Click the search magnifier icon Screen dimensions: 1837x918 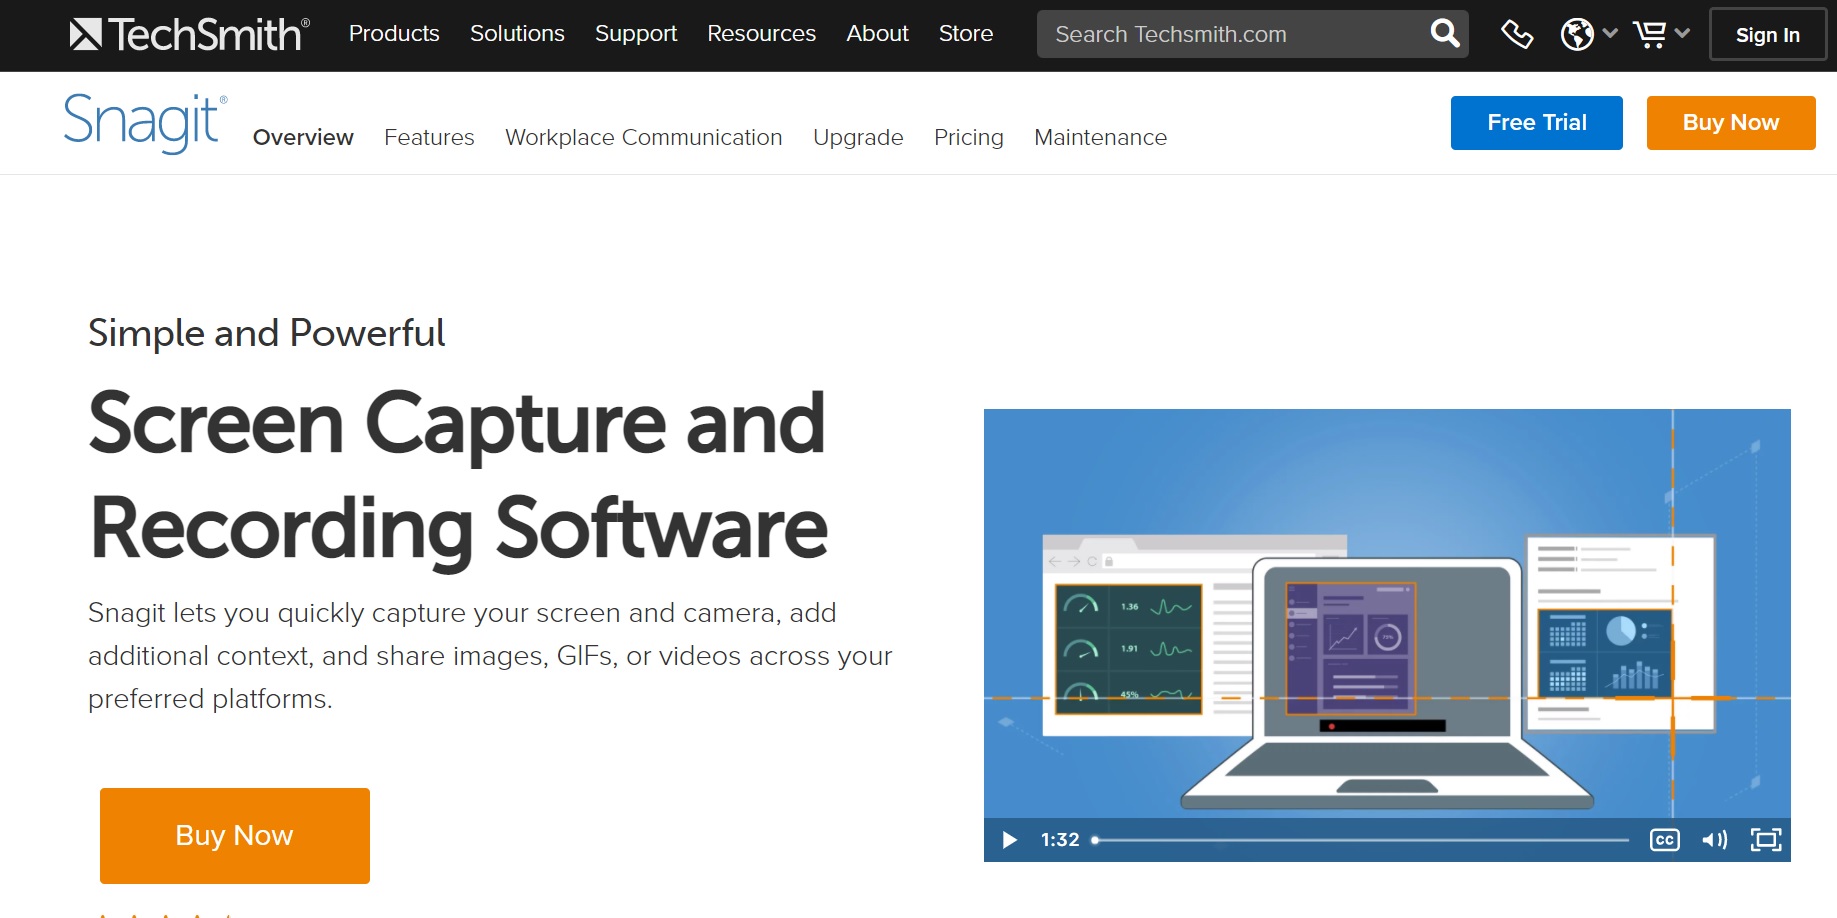(x=1445, y=34)
